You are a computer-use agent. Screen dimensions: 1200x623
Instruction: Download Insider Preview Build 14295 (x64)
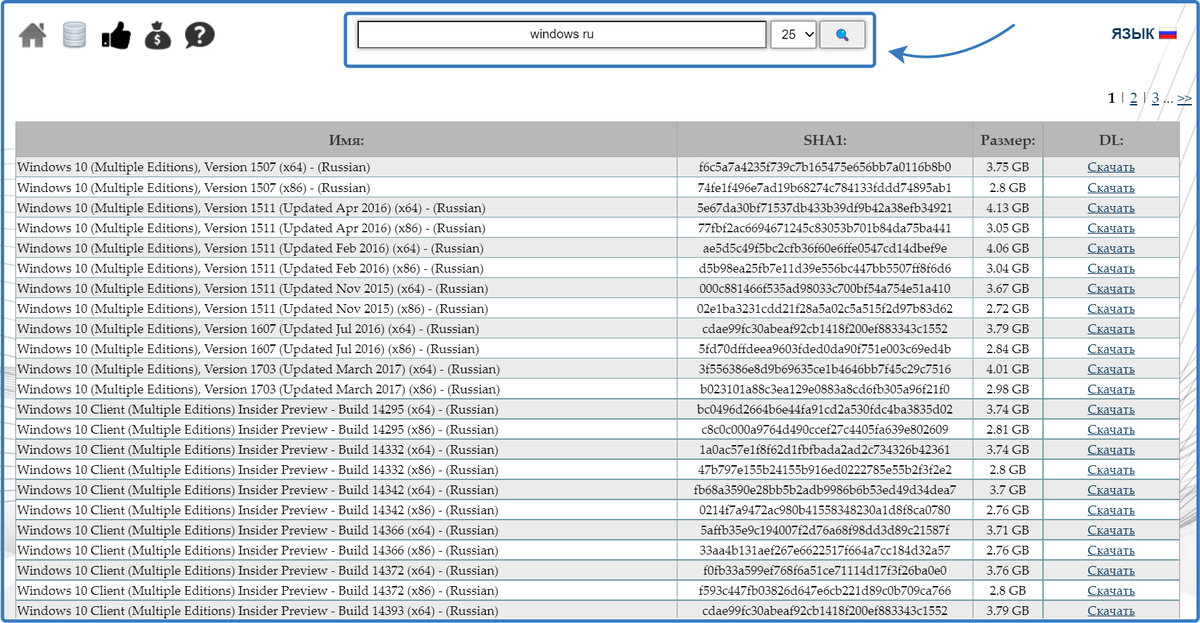[1111, 409]
